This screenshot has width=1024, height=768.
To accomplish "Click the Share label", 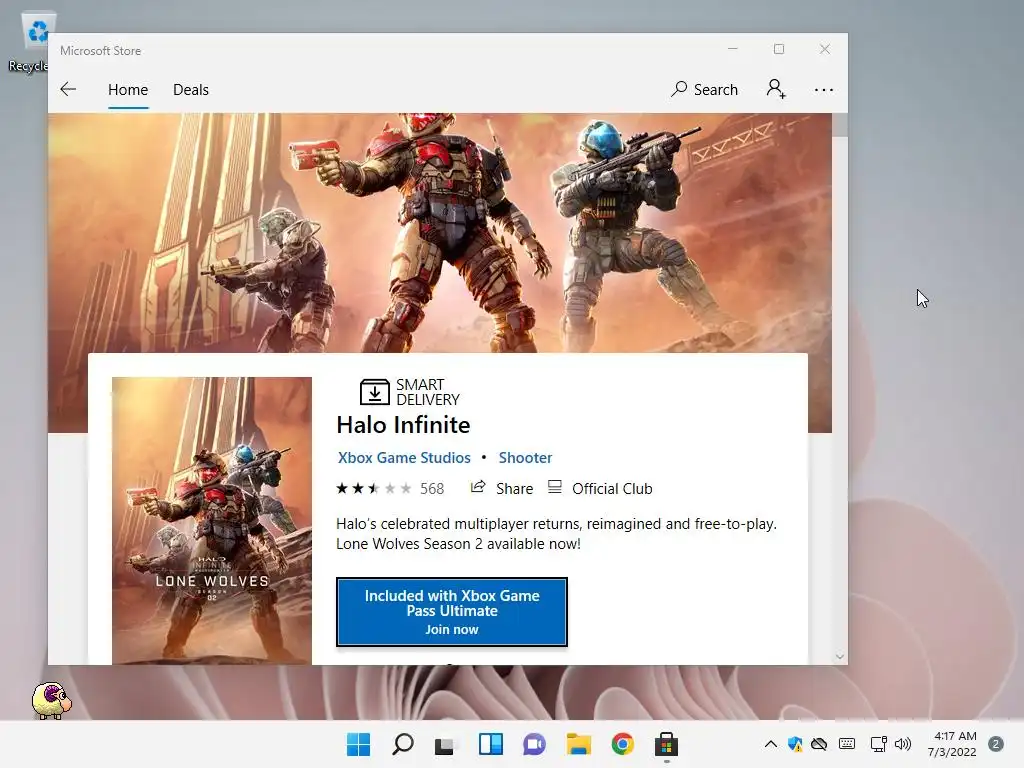I will pyautogui.click(x=515, y=488).
